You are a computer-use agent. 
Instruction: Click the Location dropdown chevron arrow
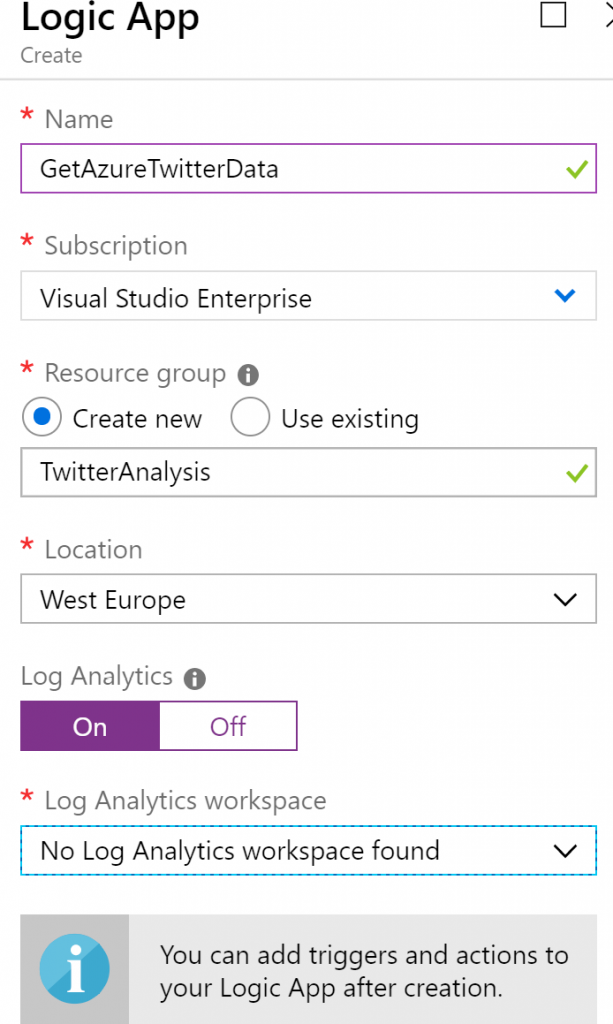[565, 600]
